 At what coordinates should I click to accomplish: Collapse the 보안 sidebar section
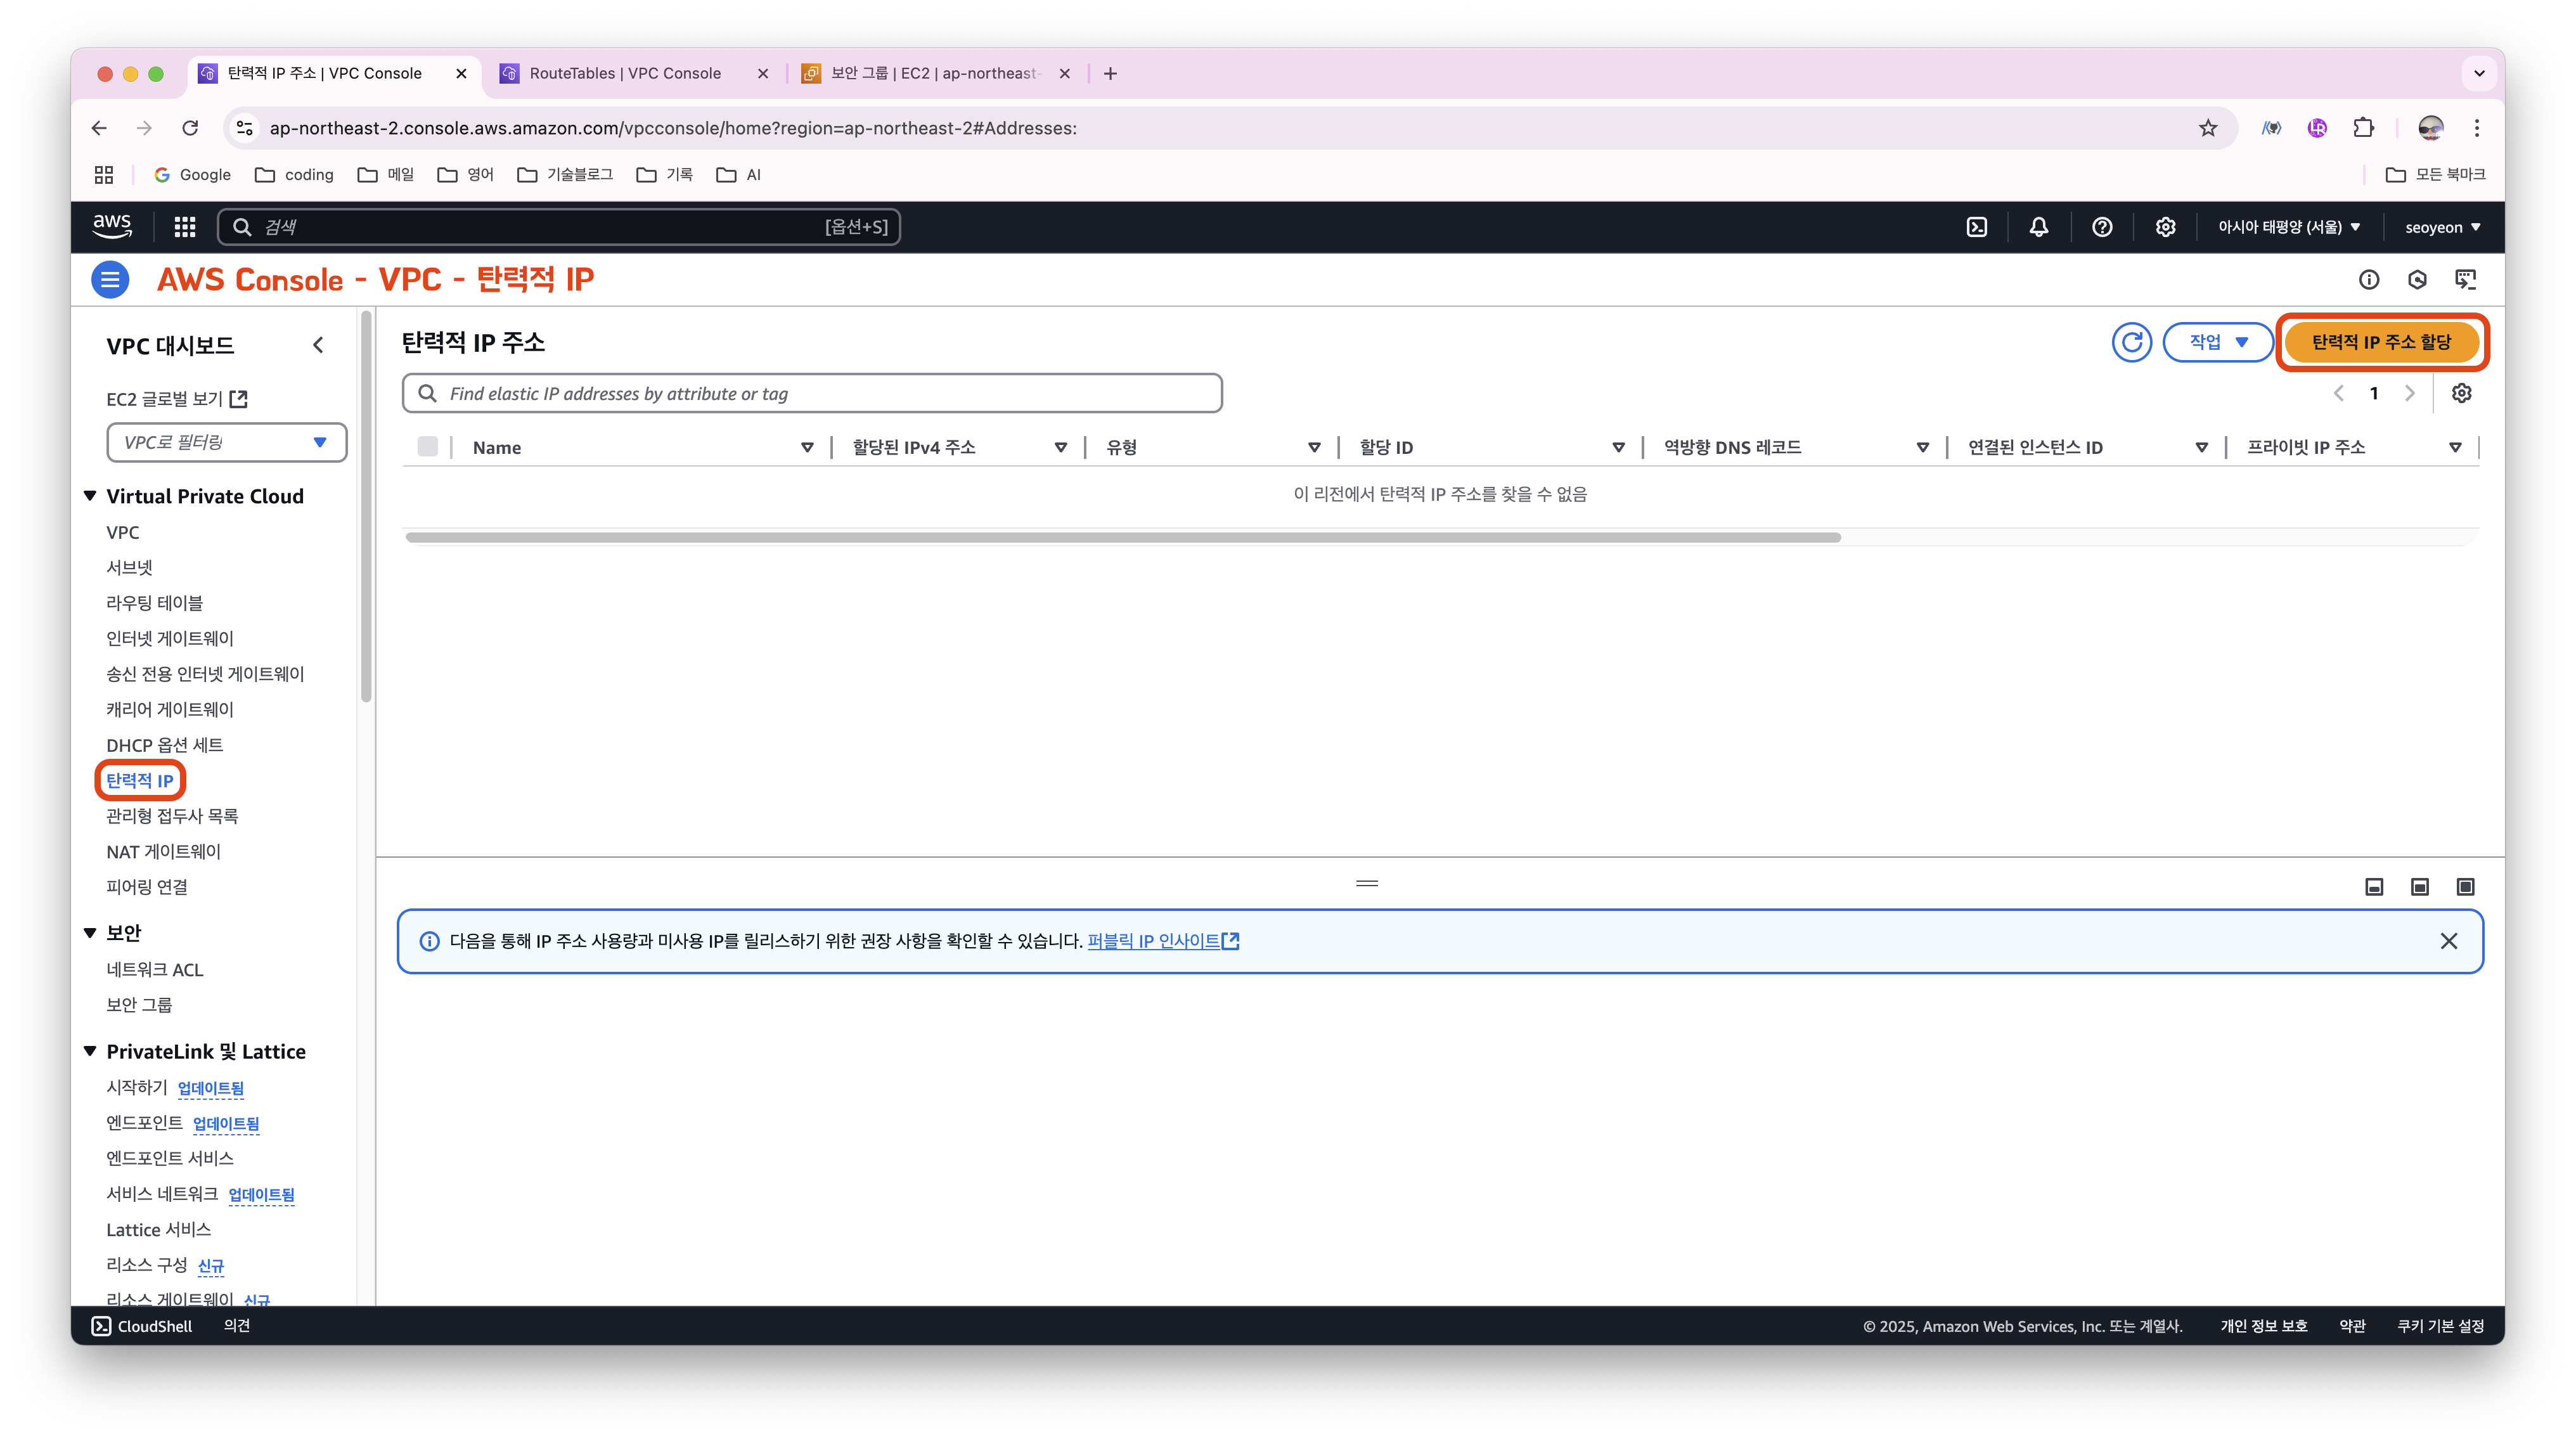(x=90, y=932)
